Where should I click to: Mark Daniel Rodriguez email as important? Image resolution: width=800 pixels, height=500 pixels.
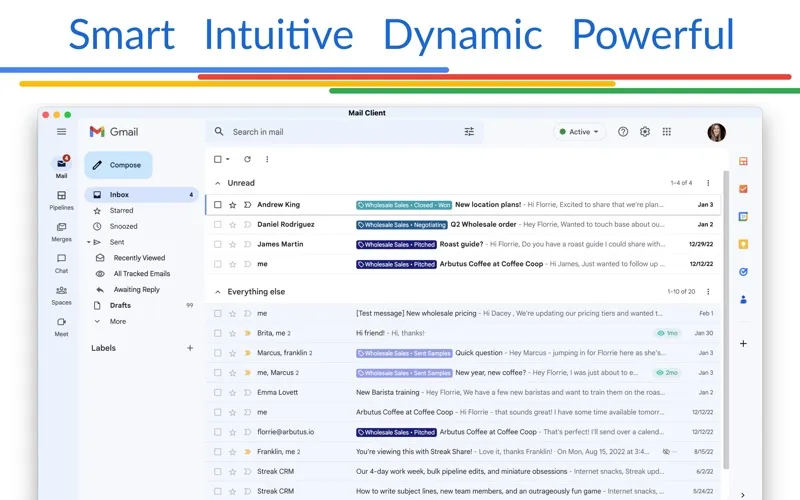click(247, 224)
